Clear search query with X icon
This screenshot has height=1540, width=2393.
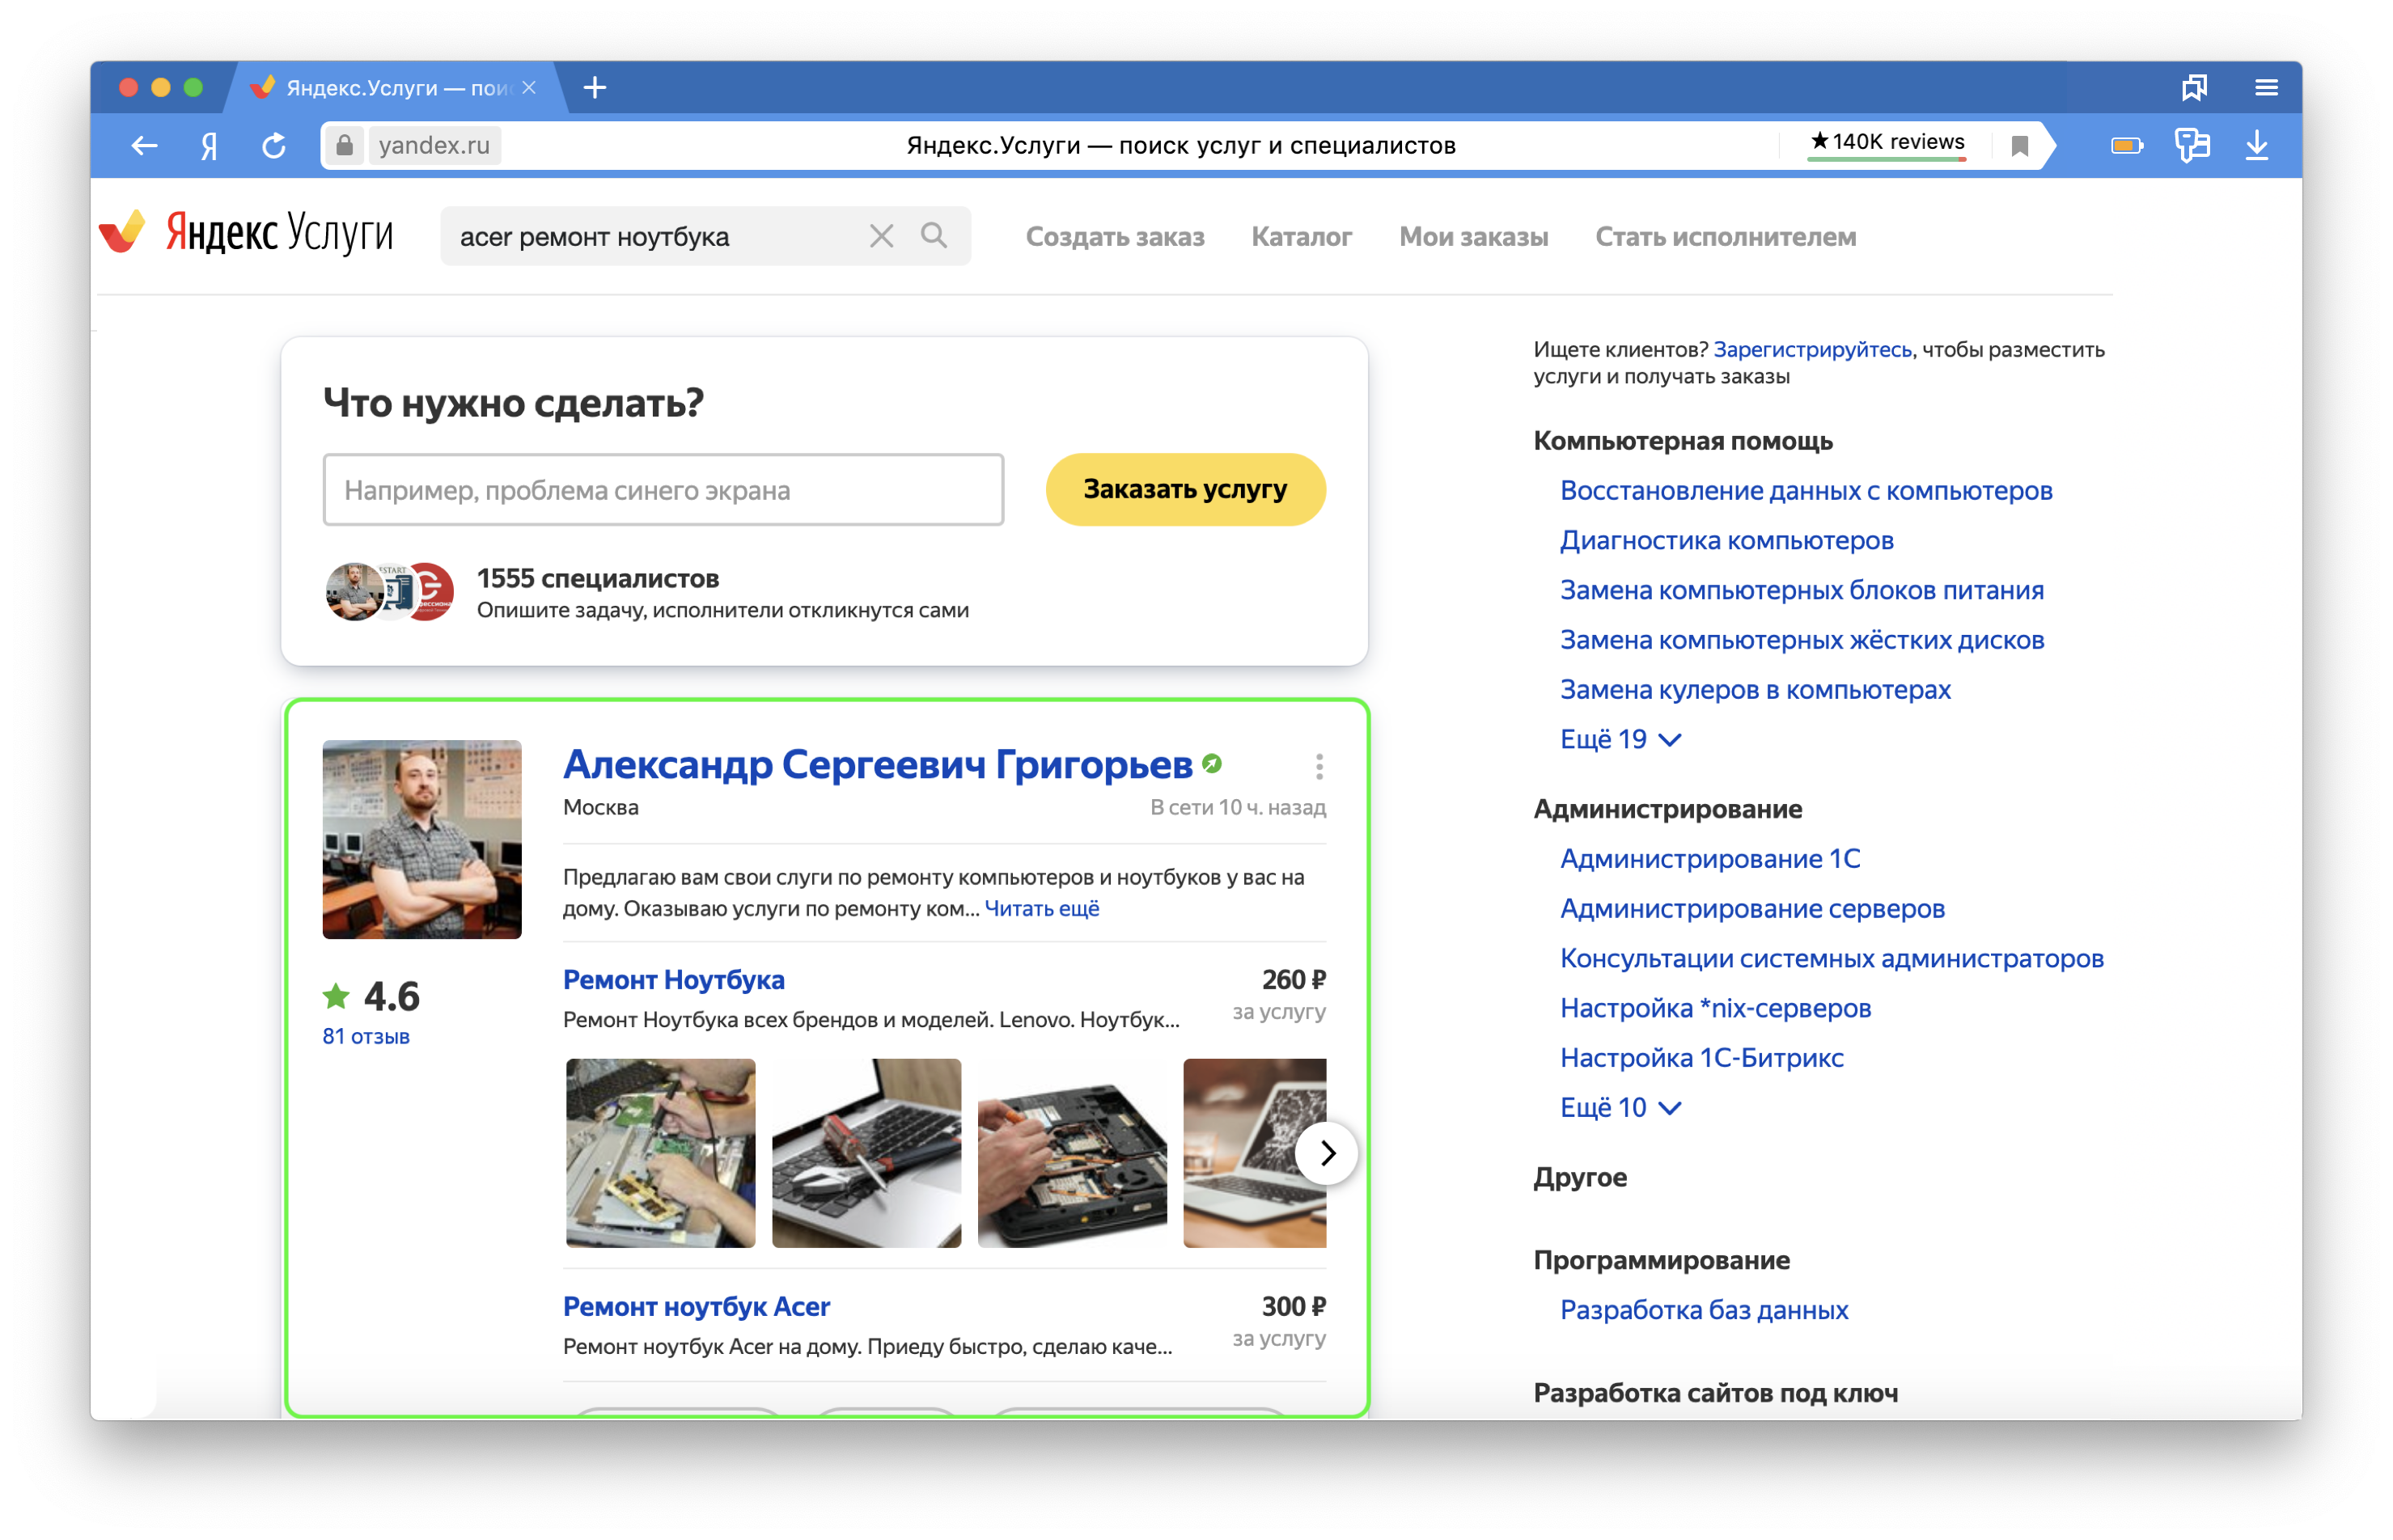pyautogui.click(x=881, y=236)
